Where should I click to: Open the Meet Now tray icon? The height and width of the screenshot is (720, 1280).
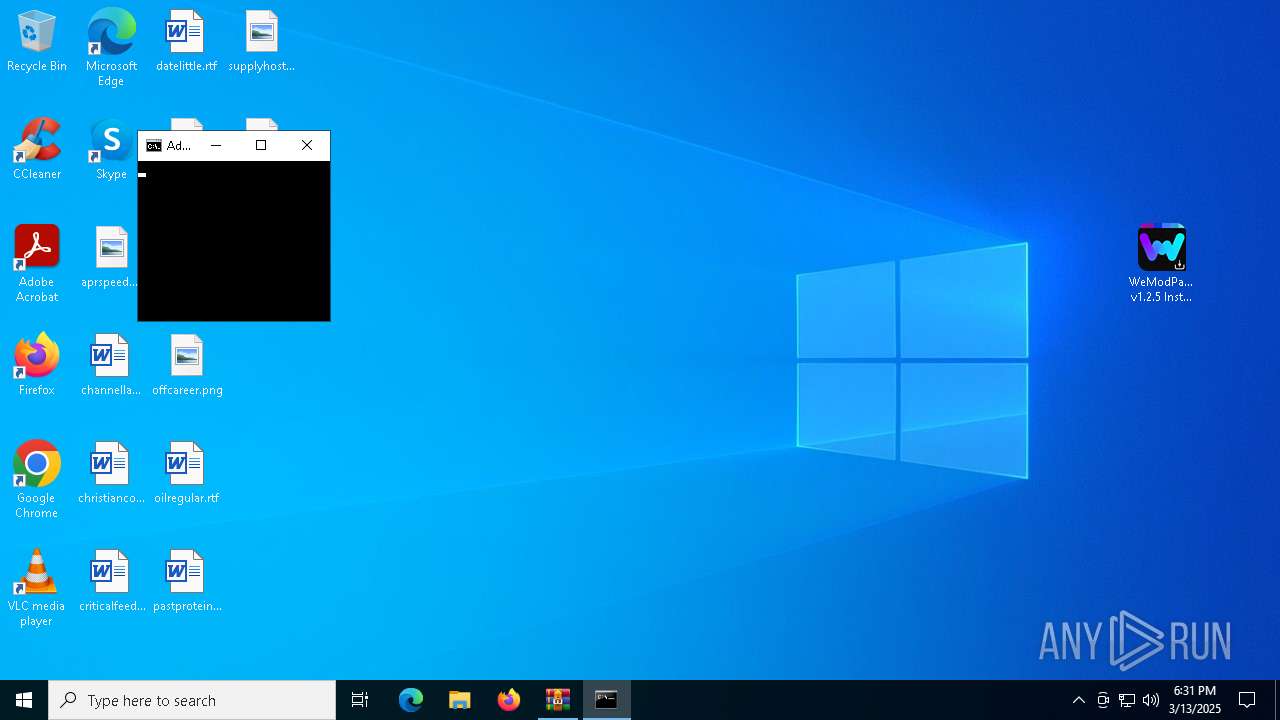pos(1103,700)
